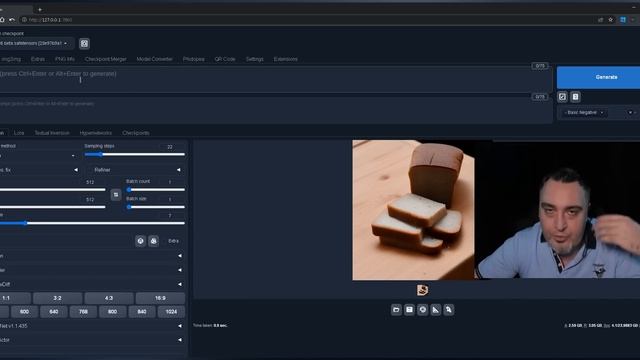Viewport: 640px width, 360px height.
Task: Toggle the Refiner checkbox
Action: [91, 170]
